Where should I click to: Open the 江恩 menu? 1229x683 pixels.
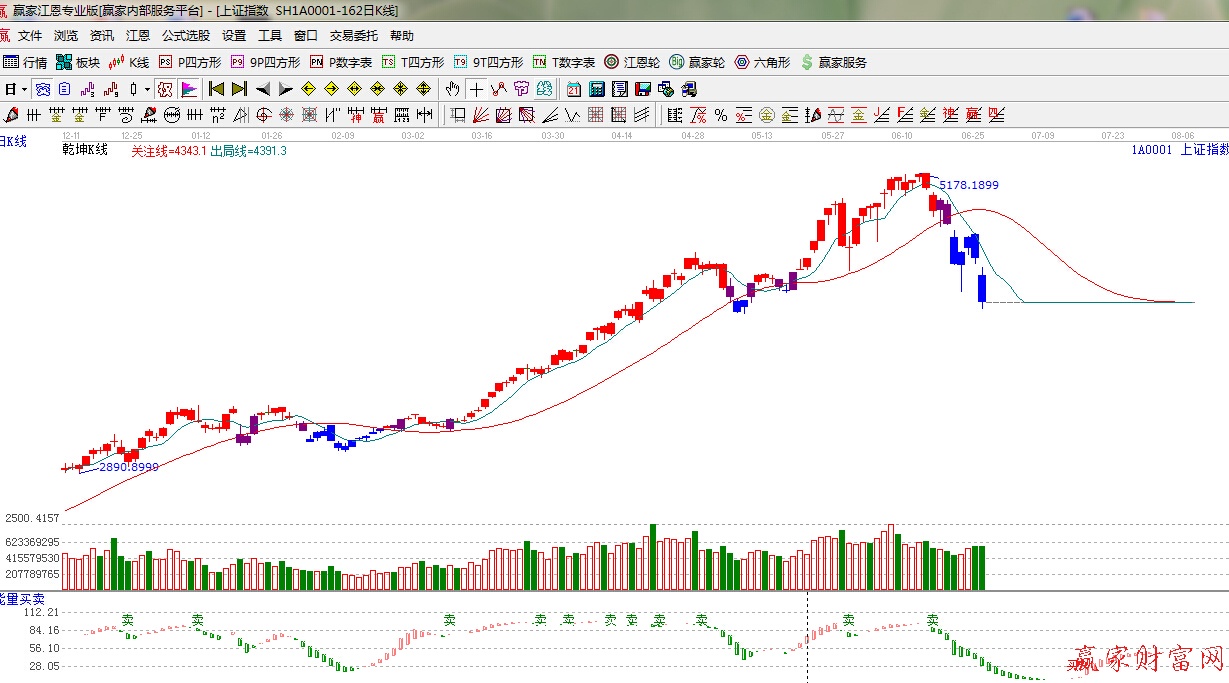pyautogui.click(x=137, y=36)
